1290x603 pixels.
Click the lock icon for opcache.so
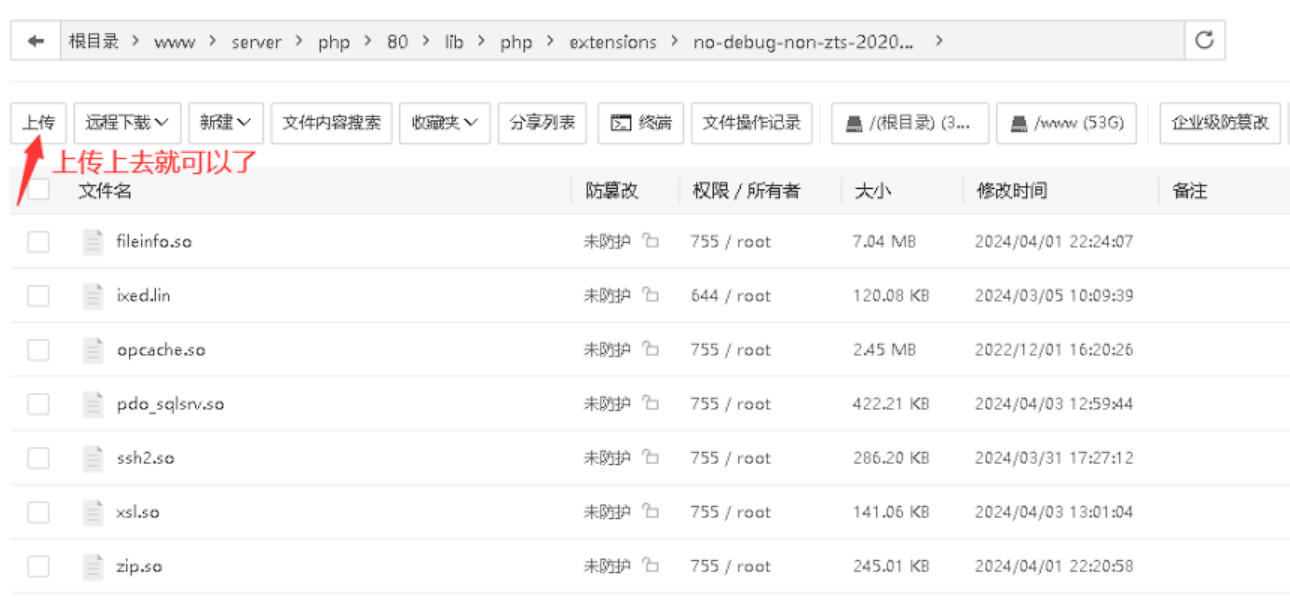click(651, 350)
